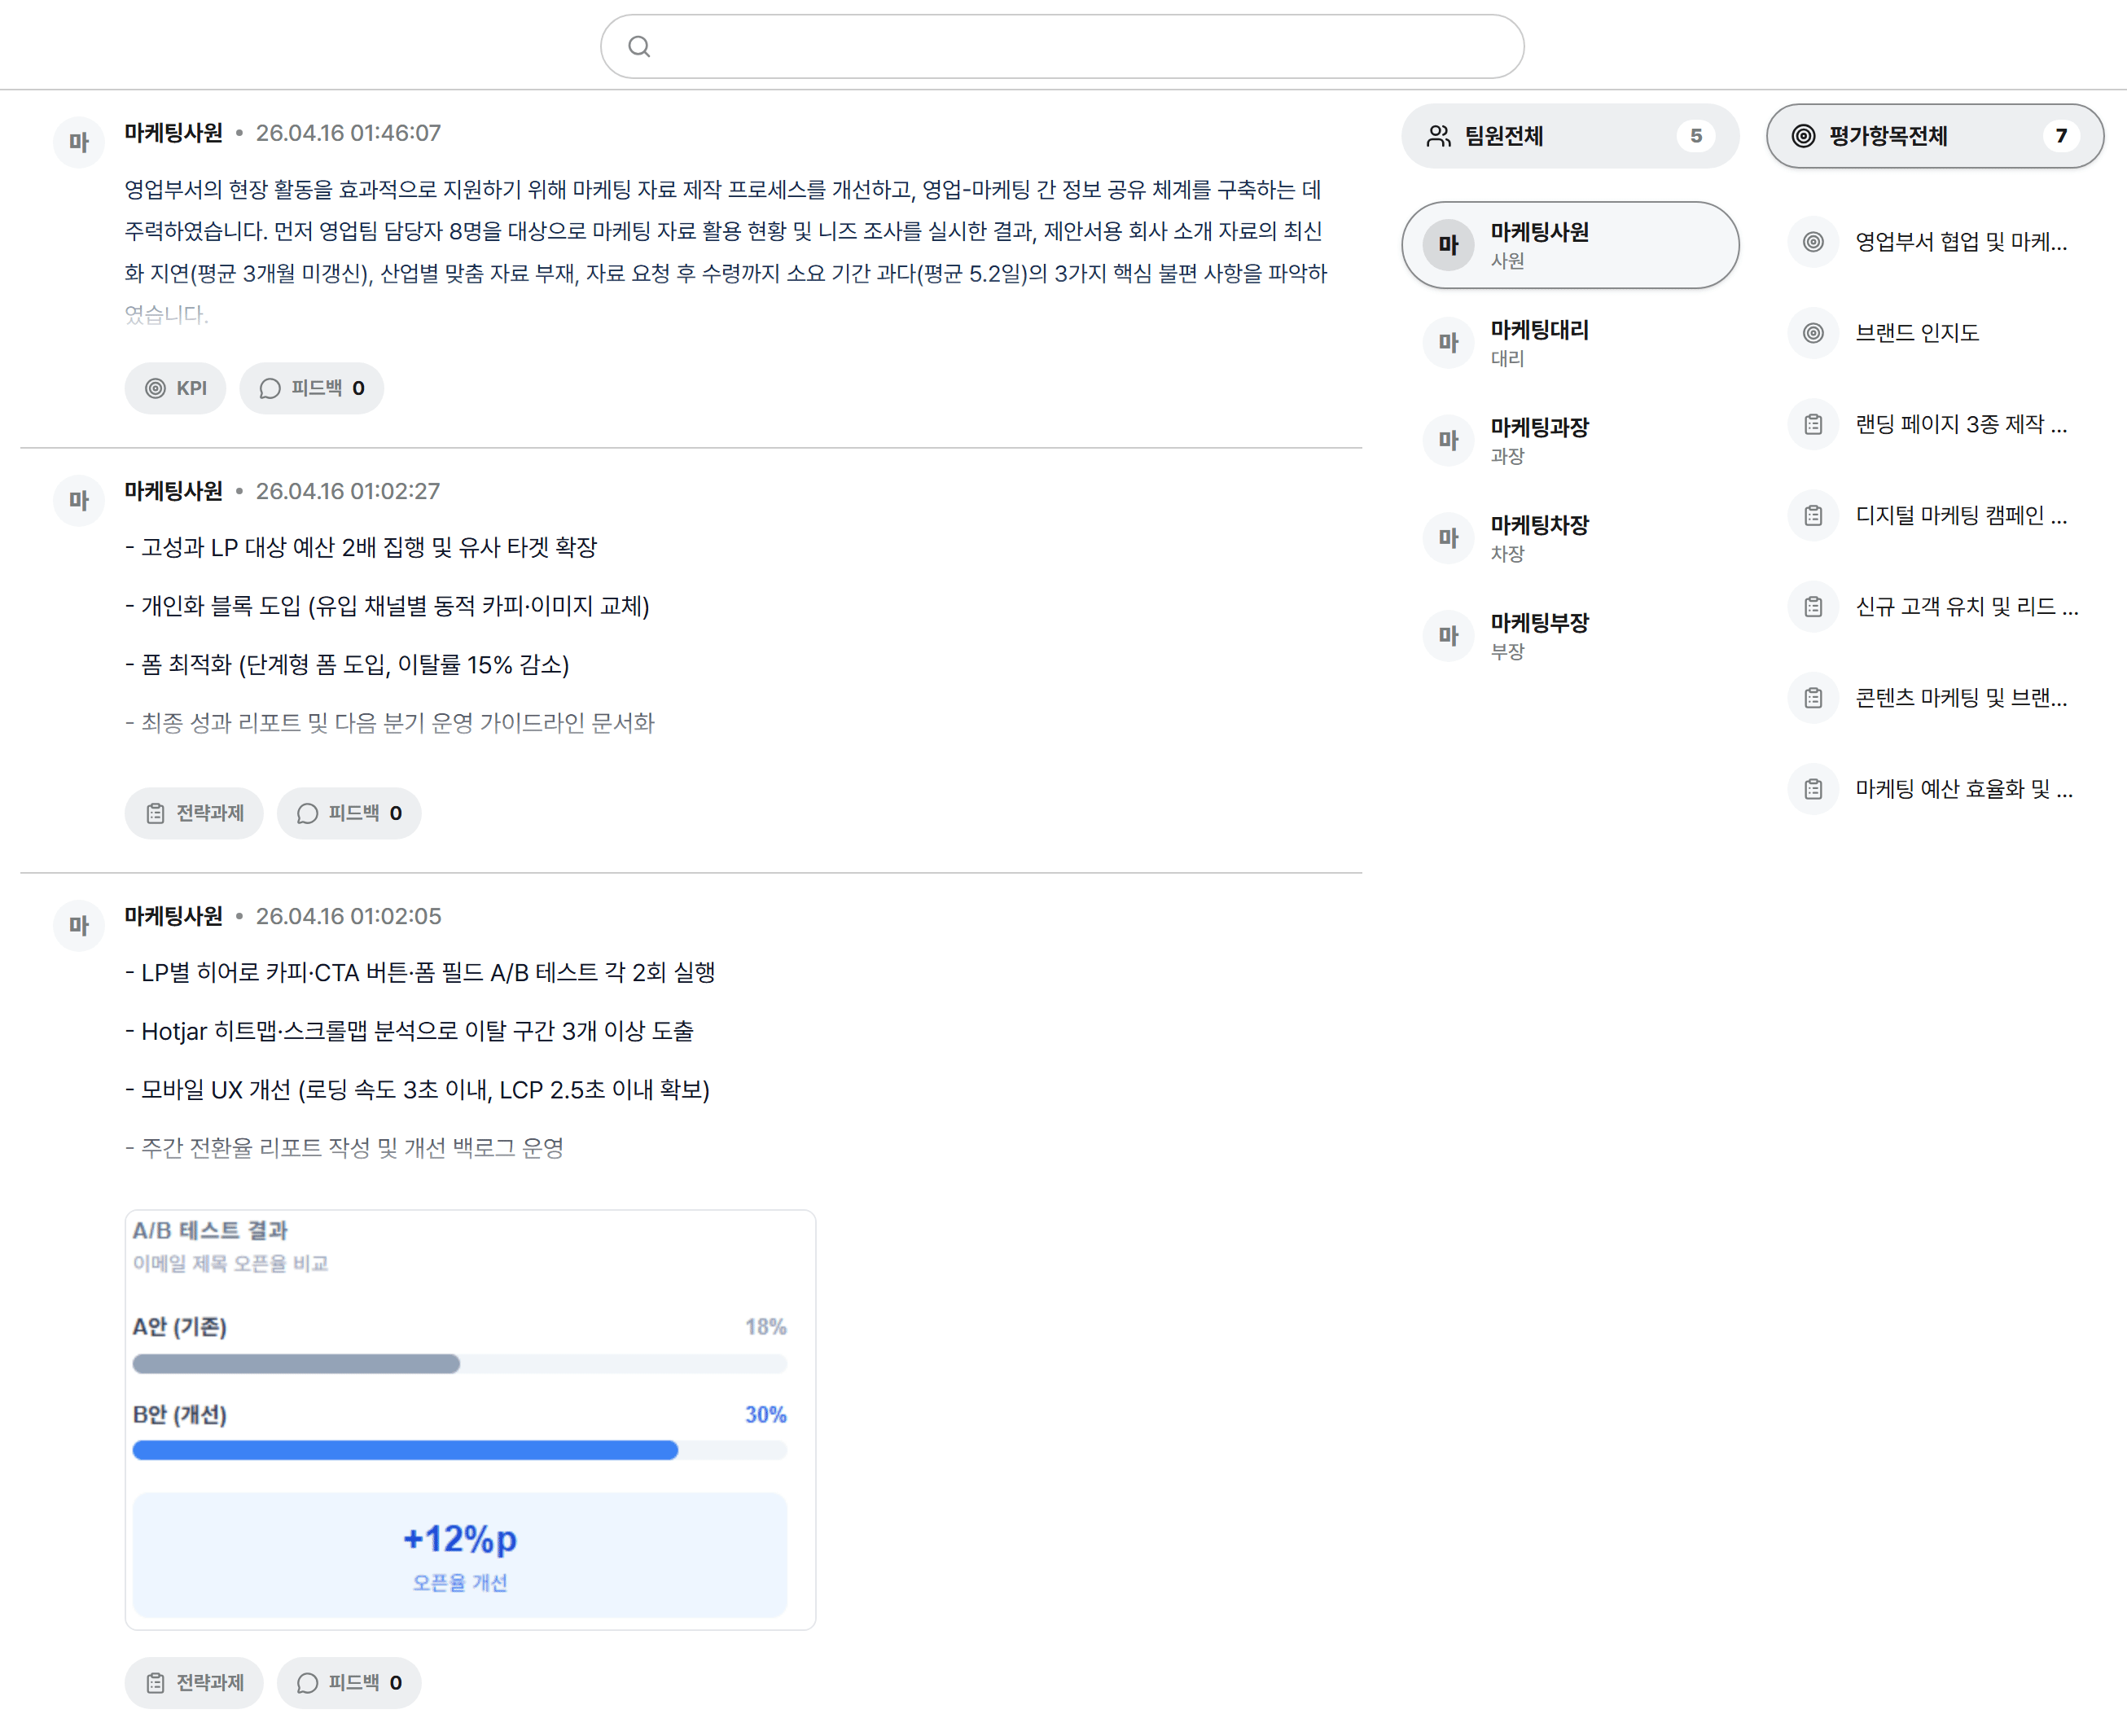Select team member 마케팅과장
The width and height of the screenshot is (2127, 1736).
tap(1570, 440)
